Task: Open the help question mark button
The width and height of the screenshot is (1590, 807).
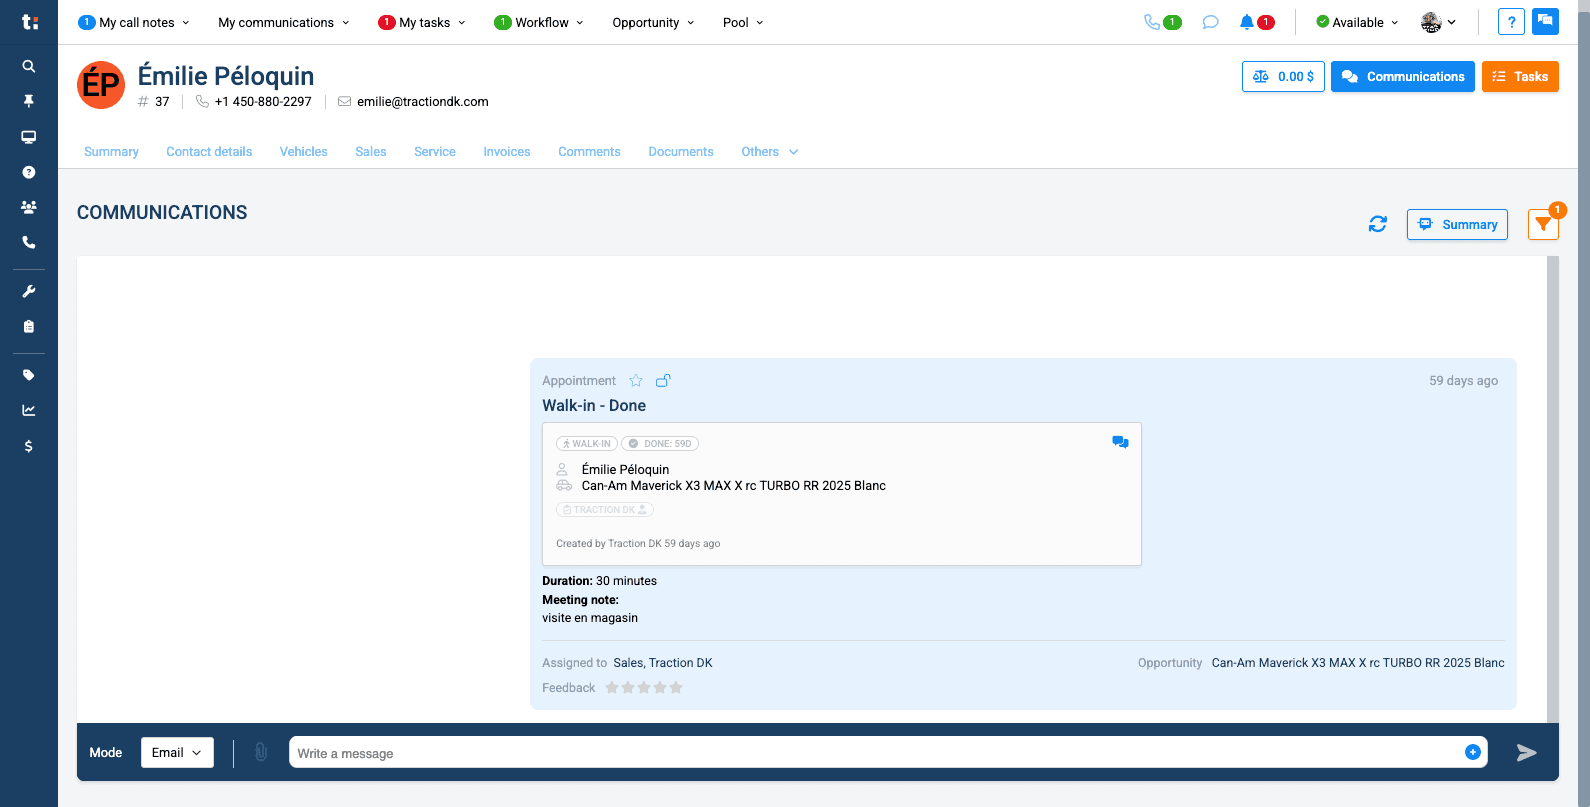Action: pos(1511,22)
